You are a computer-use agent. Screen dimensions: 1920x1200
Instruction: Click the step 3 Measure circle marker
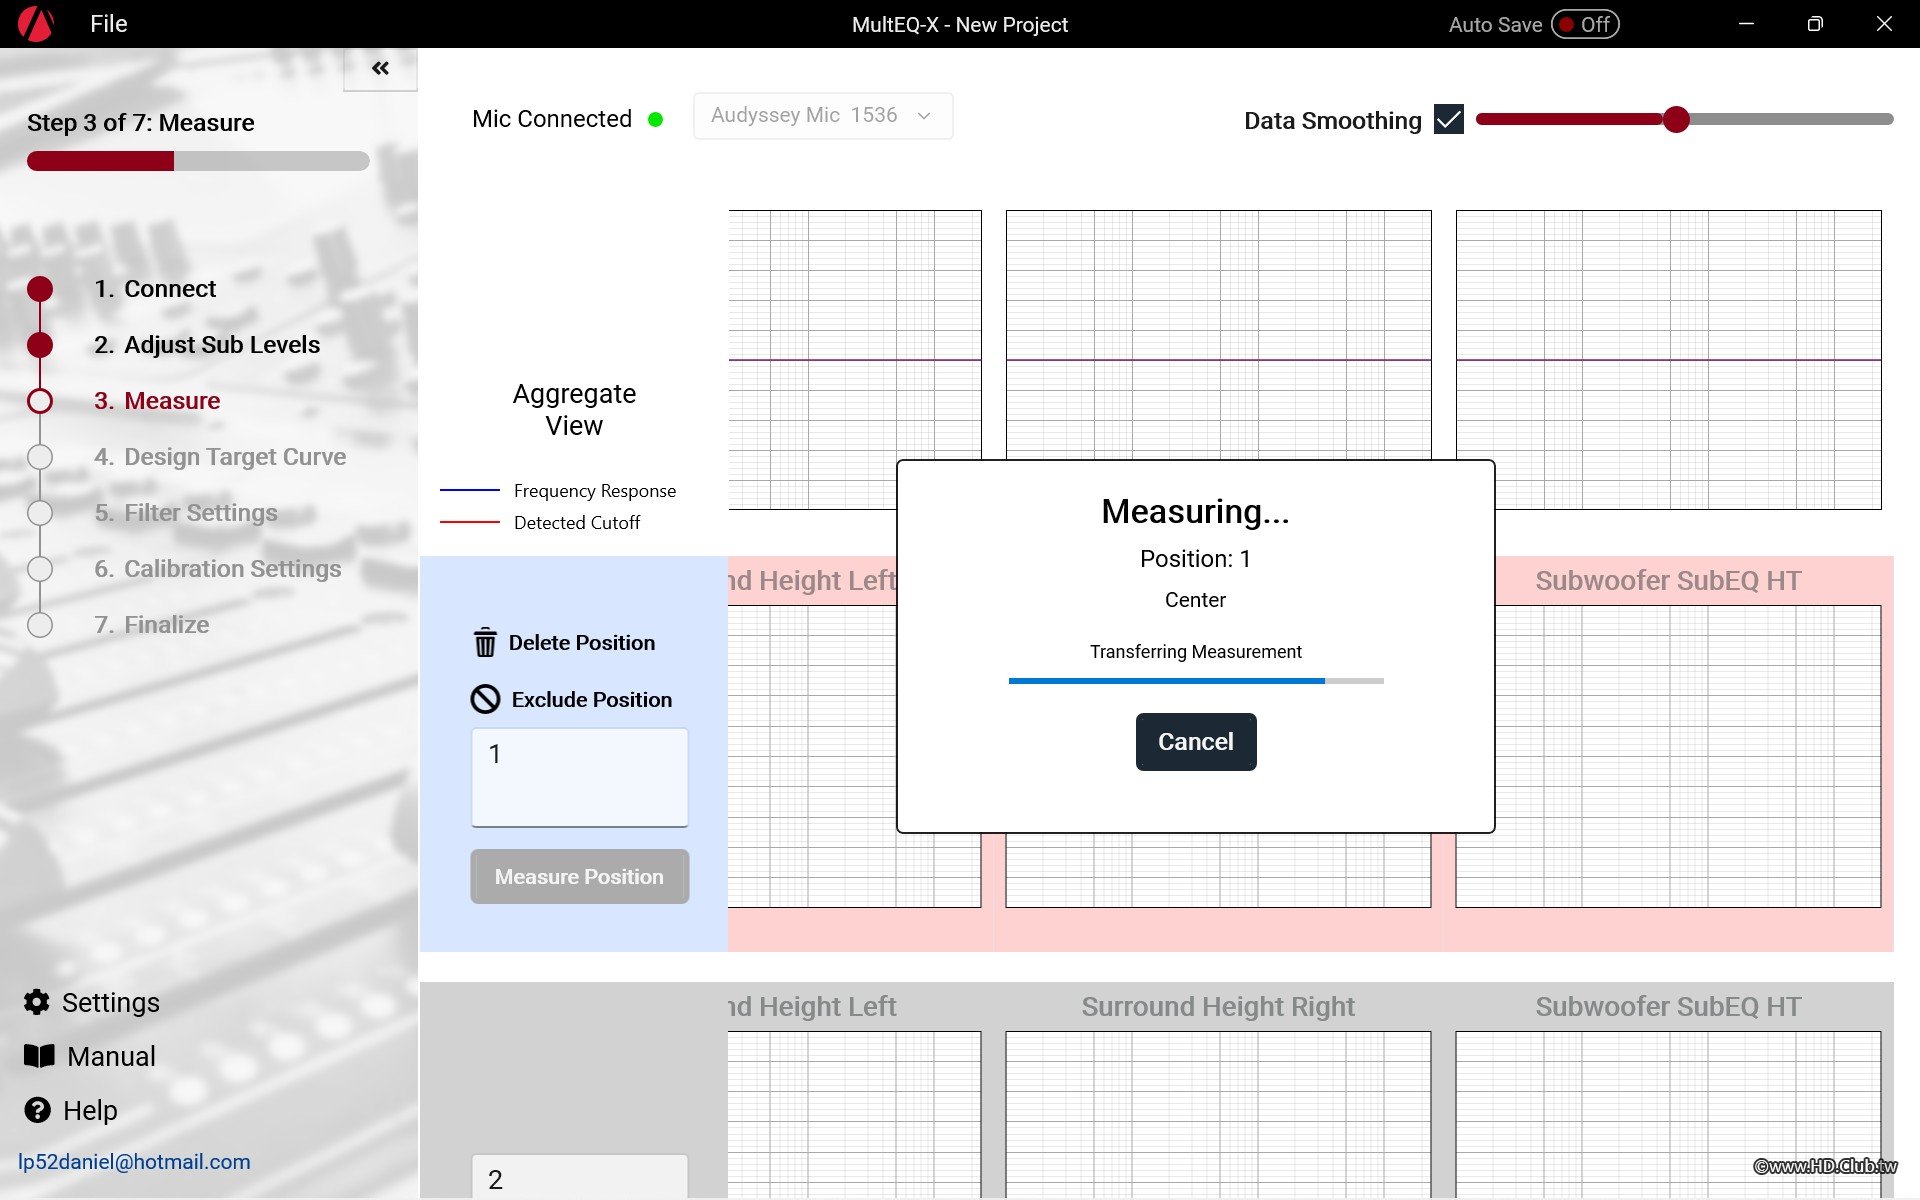point(40,401)
